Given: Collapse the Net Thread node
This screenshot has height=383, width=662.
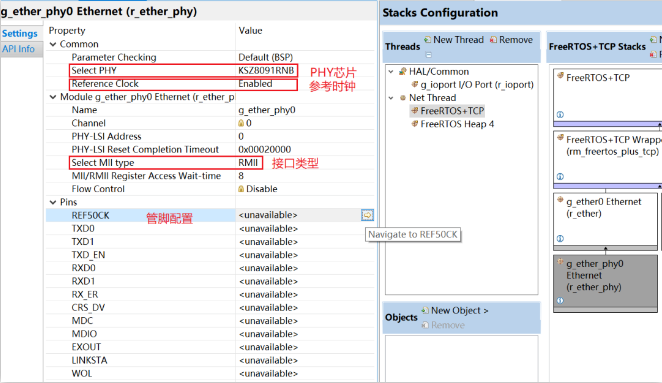Looking at the screenshot, I should 391,98.
